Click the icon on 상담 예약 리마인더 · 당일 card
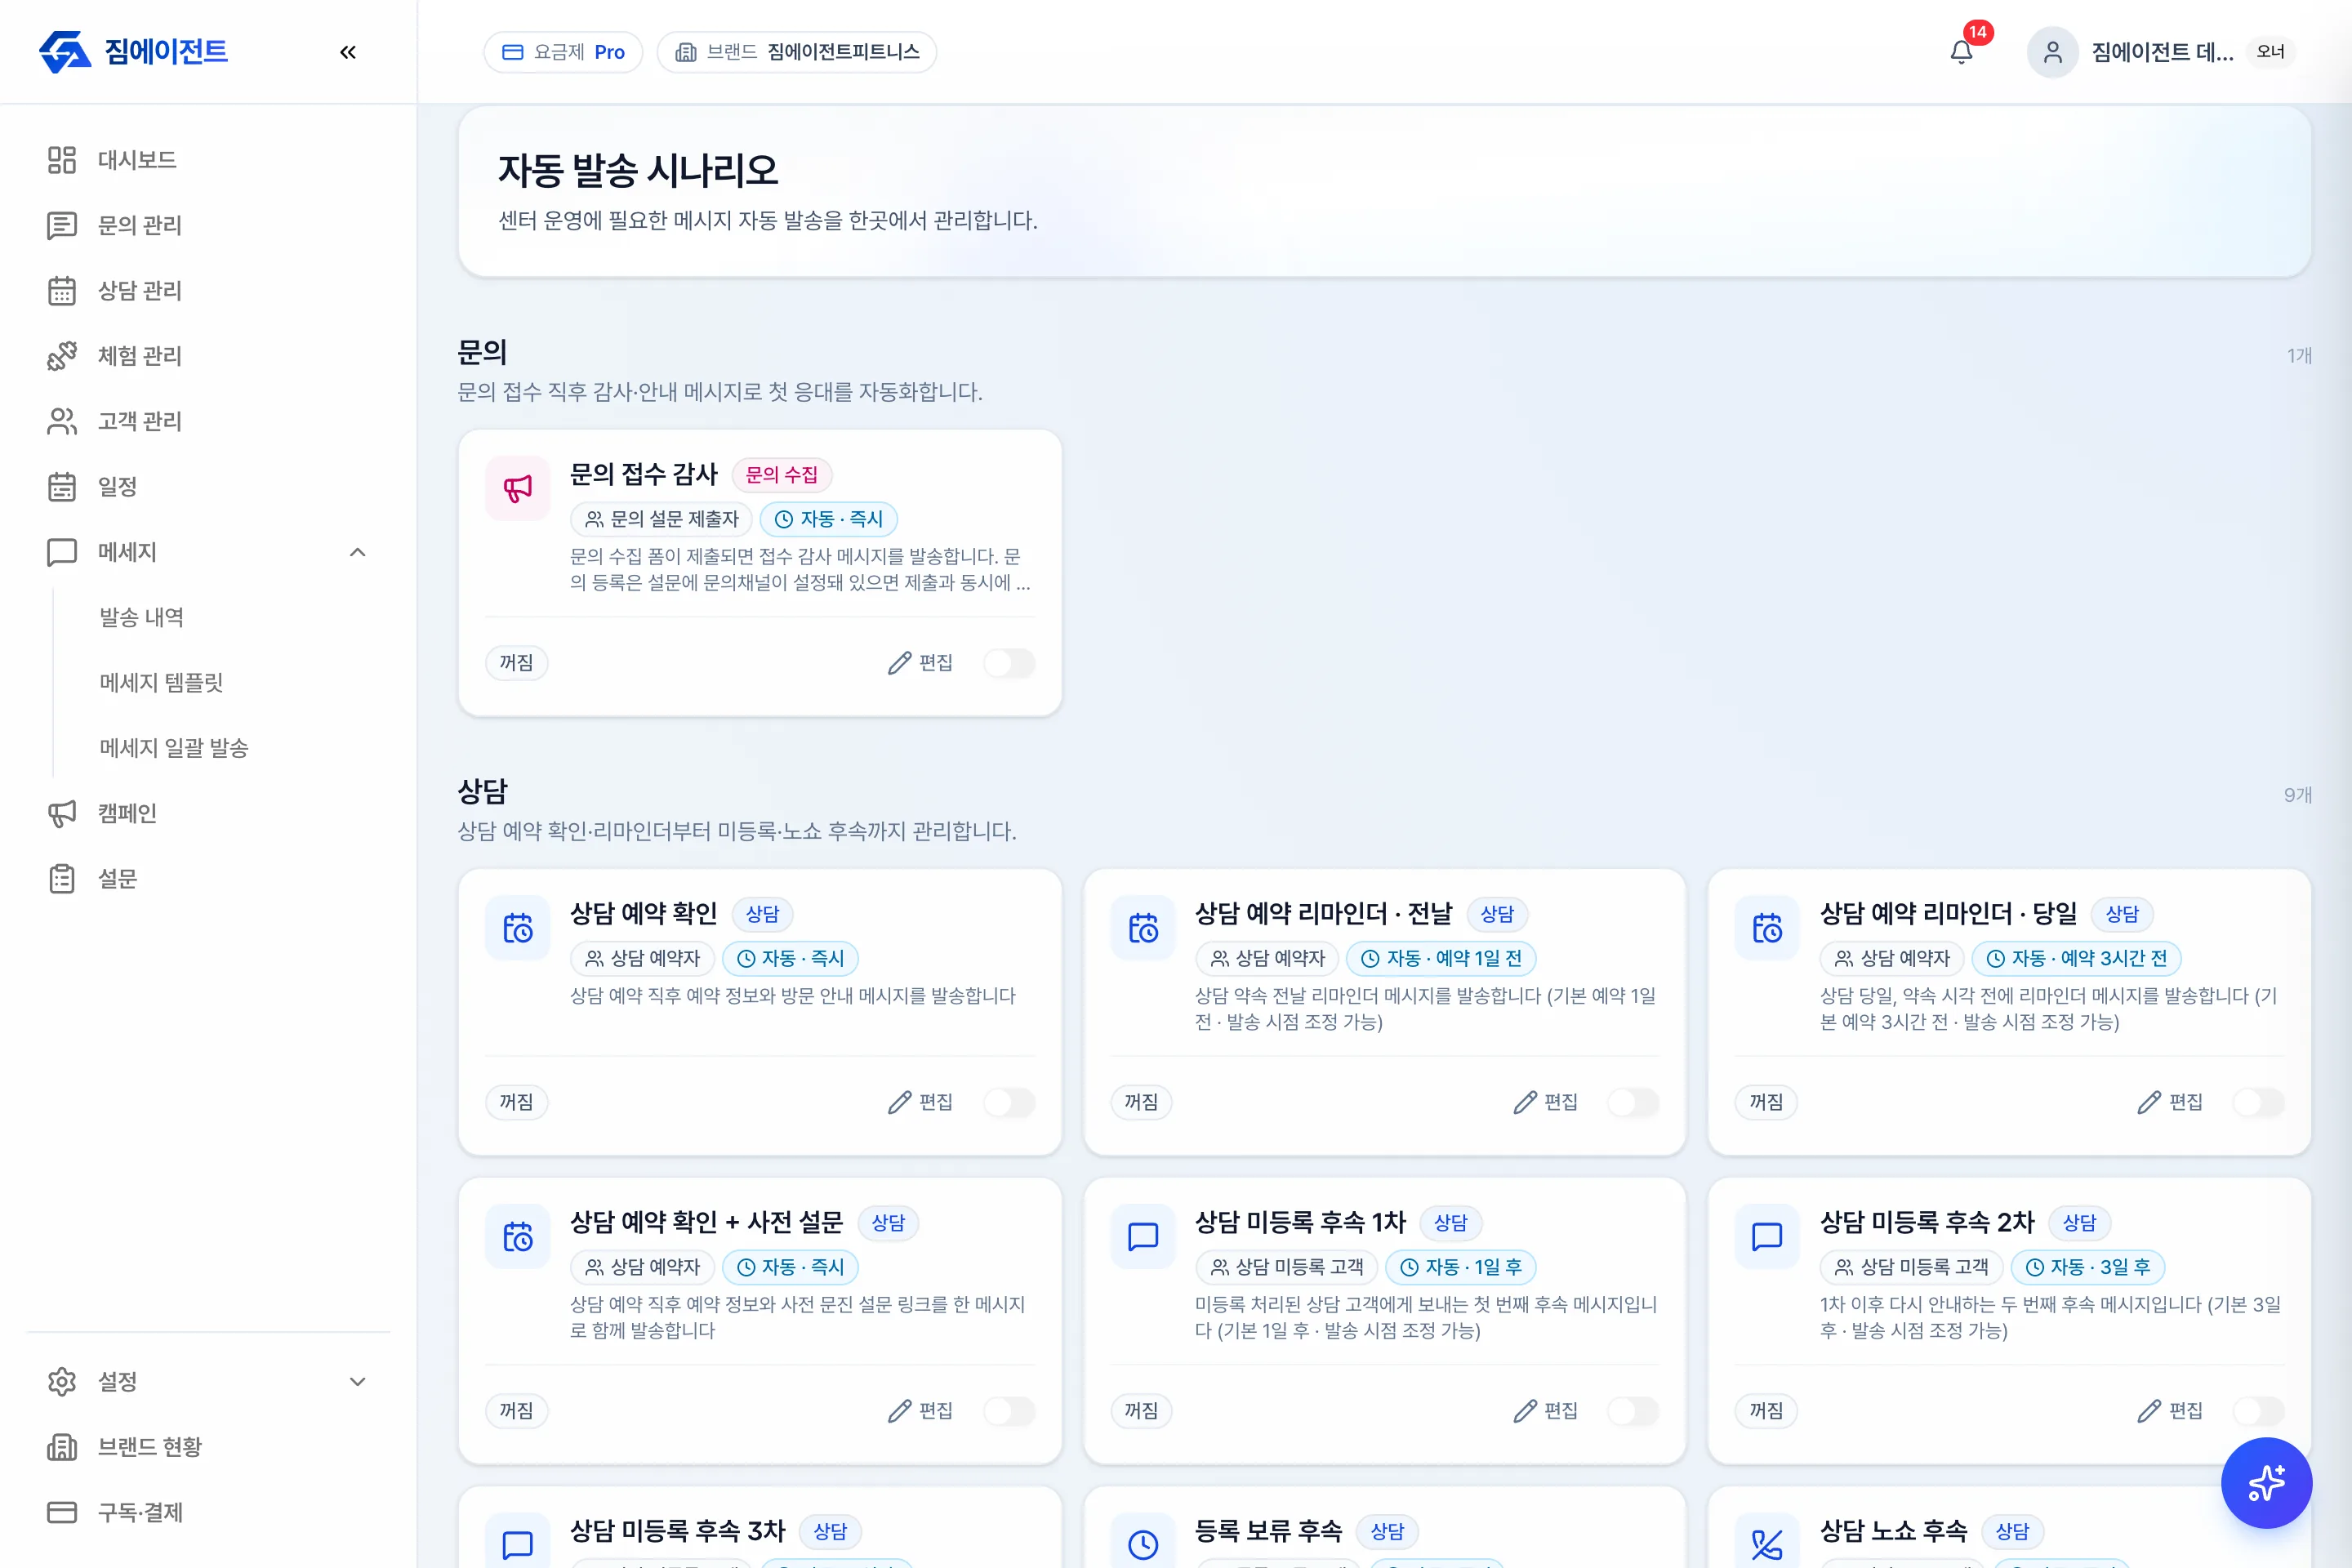The height and width of the screenshot is (1568, 2352). [1767, 928]
